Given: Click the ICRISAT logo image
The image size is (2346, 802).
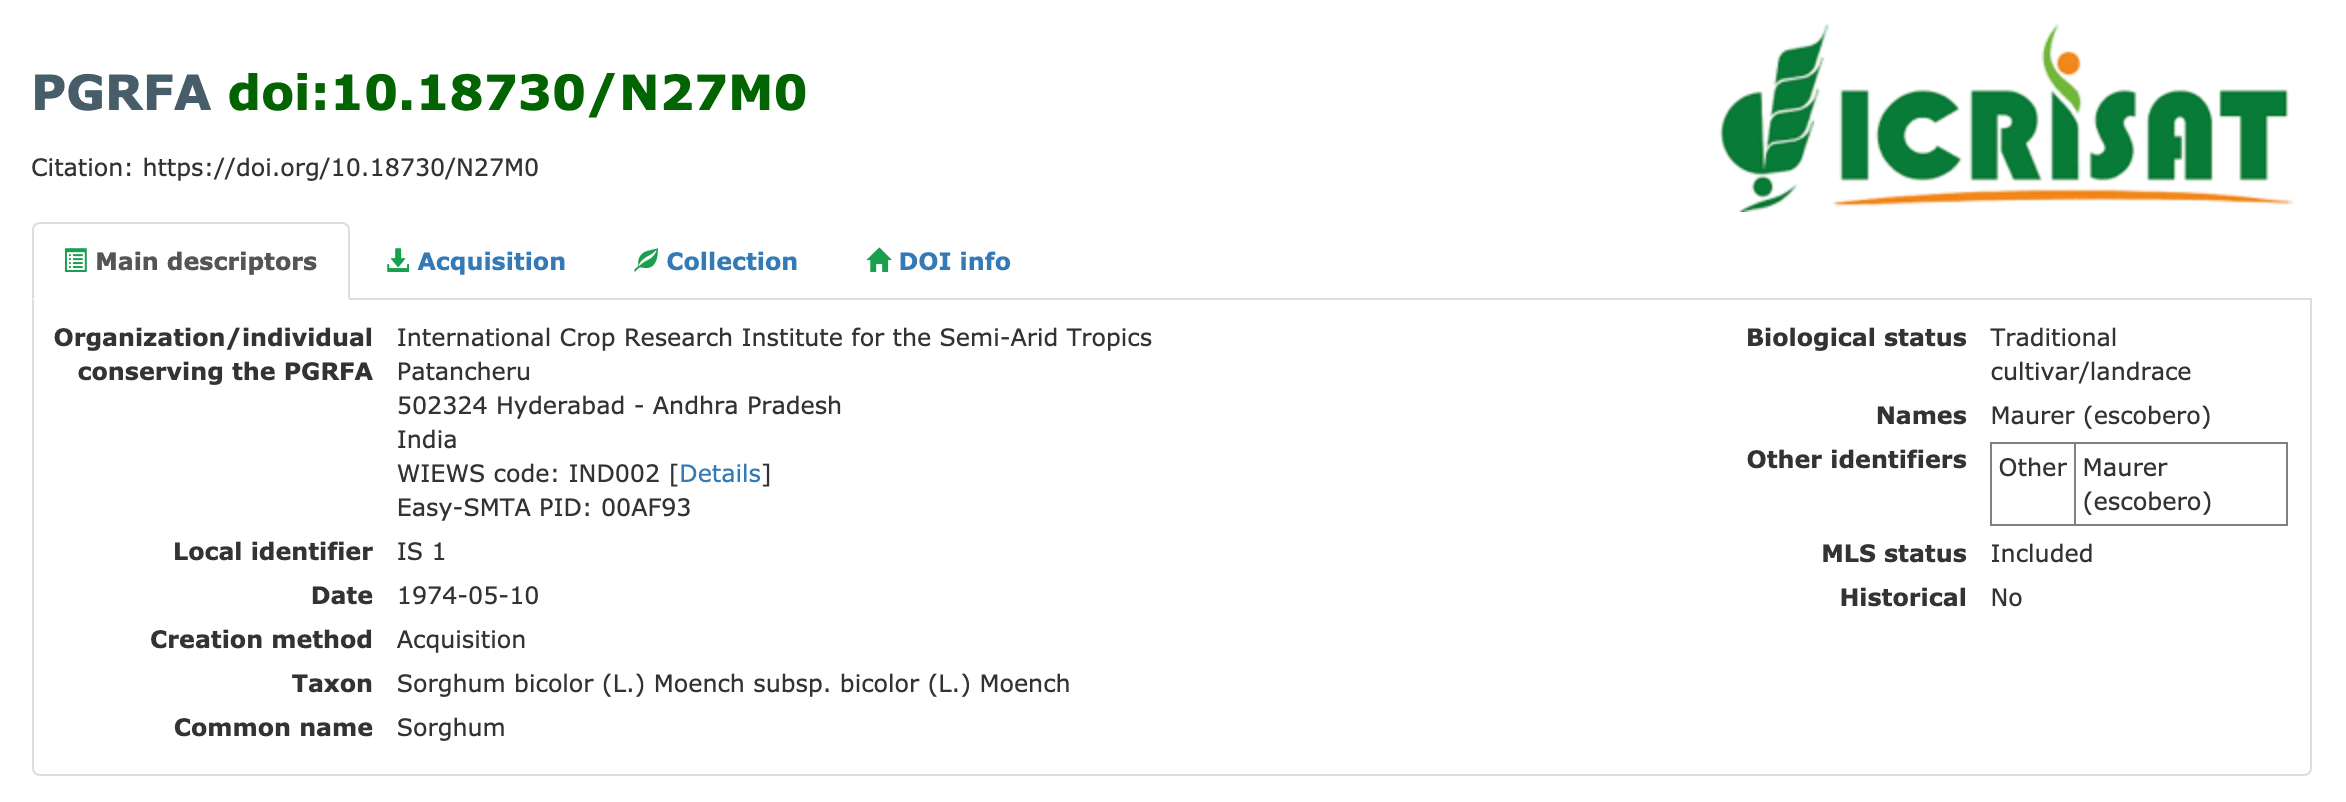Looking at the screenshot, I should (2005, 120).
